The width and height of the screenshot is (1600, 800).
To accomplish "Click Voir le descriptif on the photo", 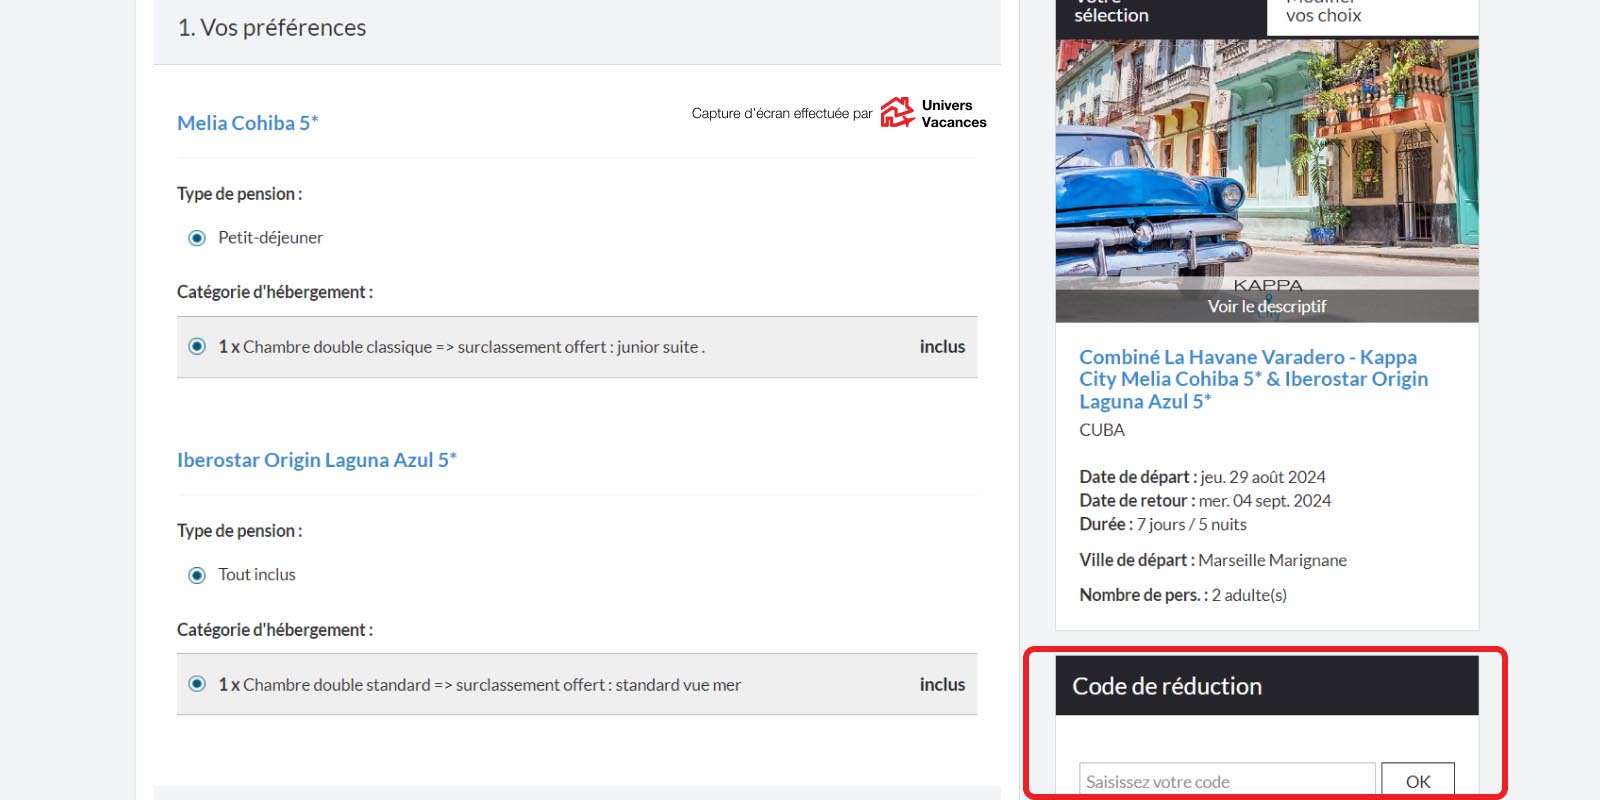I will coord(1266,307).
